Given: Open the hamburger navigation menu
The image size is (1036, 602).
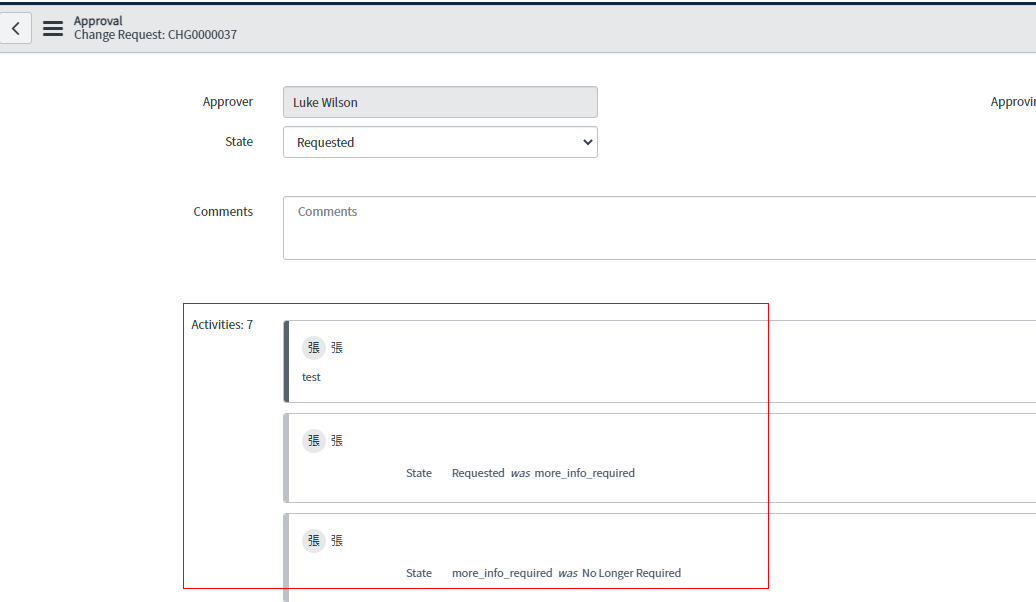Looking at the screenshot, I should (x=53, y=28).
